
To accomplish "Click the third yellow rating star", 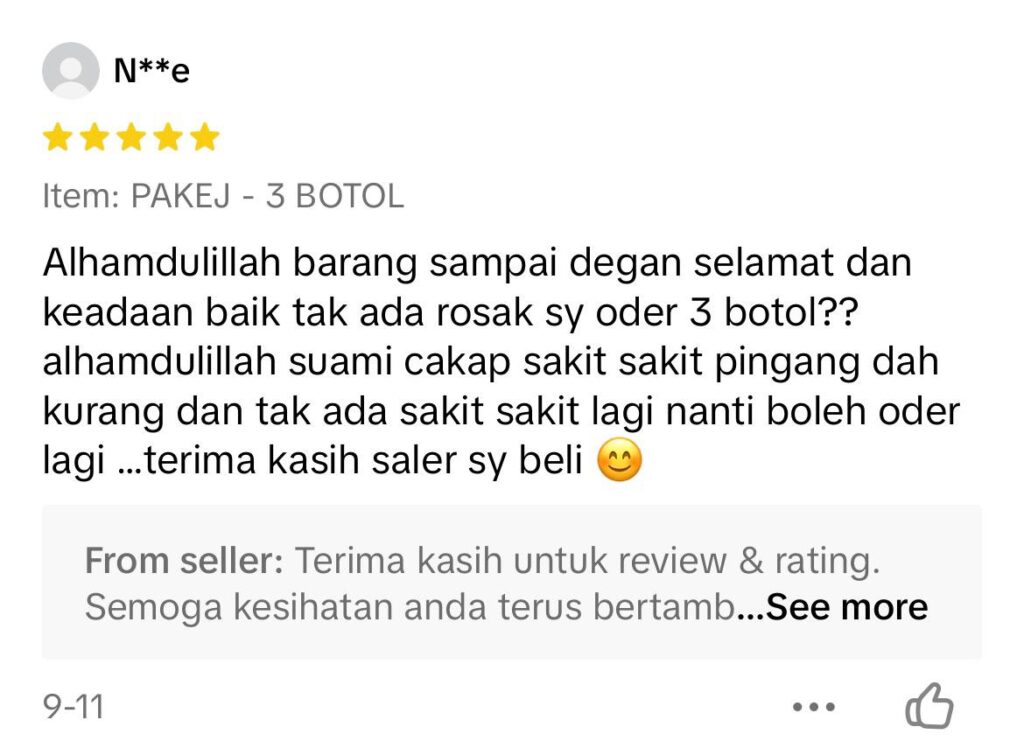I will 131,137.
